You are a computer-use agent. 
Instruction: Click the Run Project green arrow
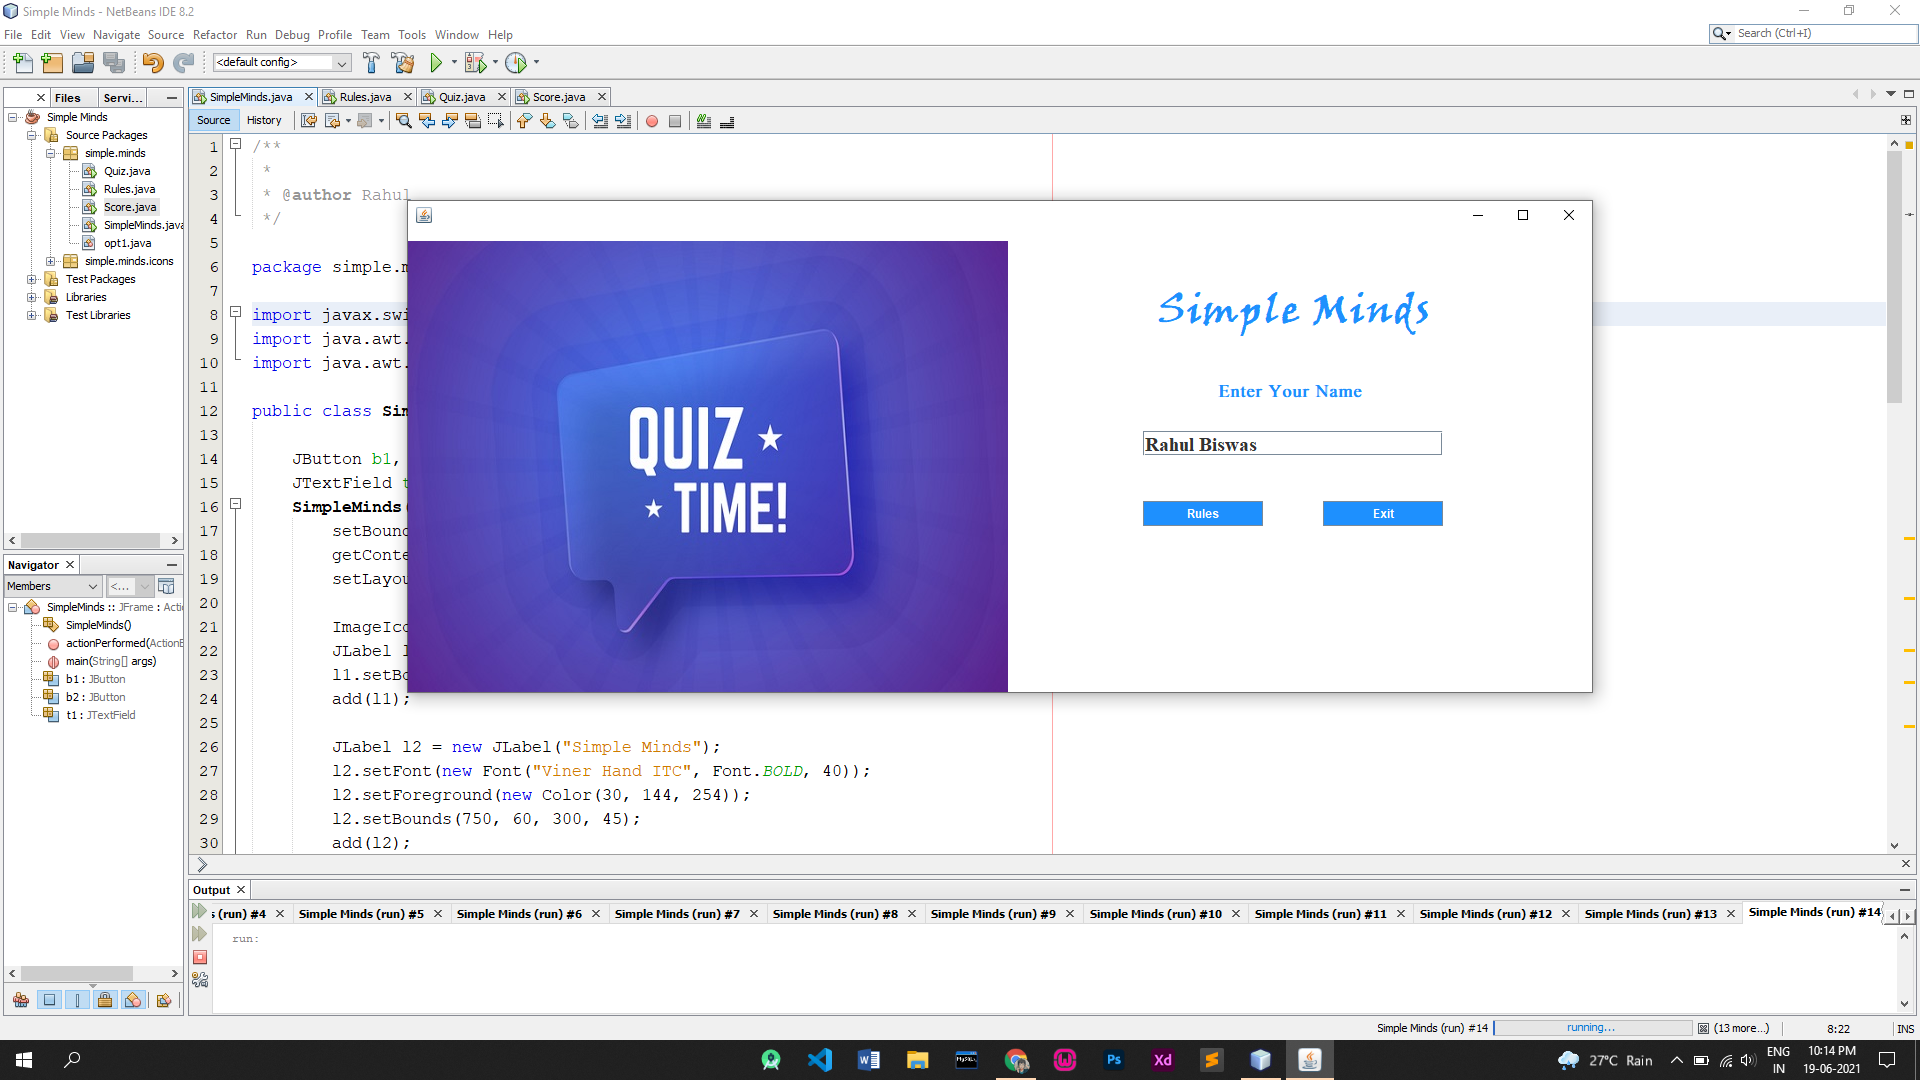[436, 63]
